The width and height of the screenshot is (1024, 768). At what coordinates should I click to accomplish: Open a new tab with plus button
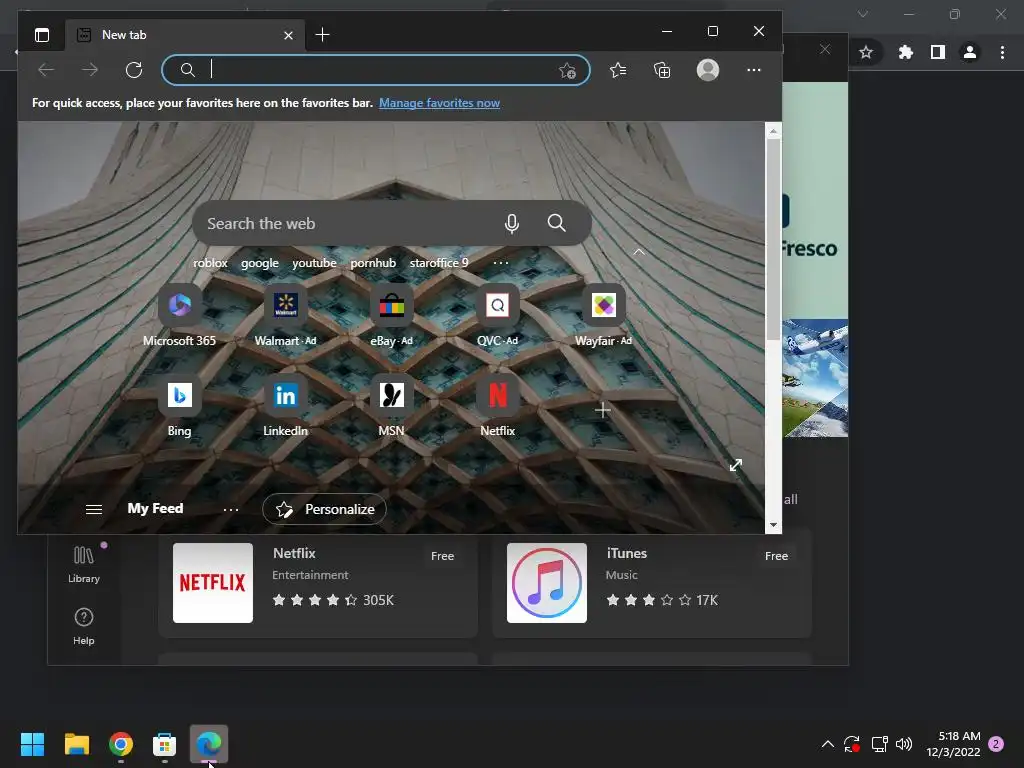point(322,35)
